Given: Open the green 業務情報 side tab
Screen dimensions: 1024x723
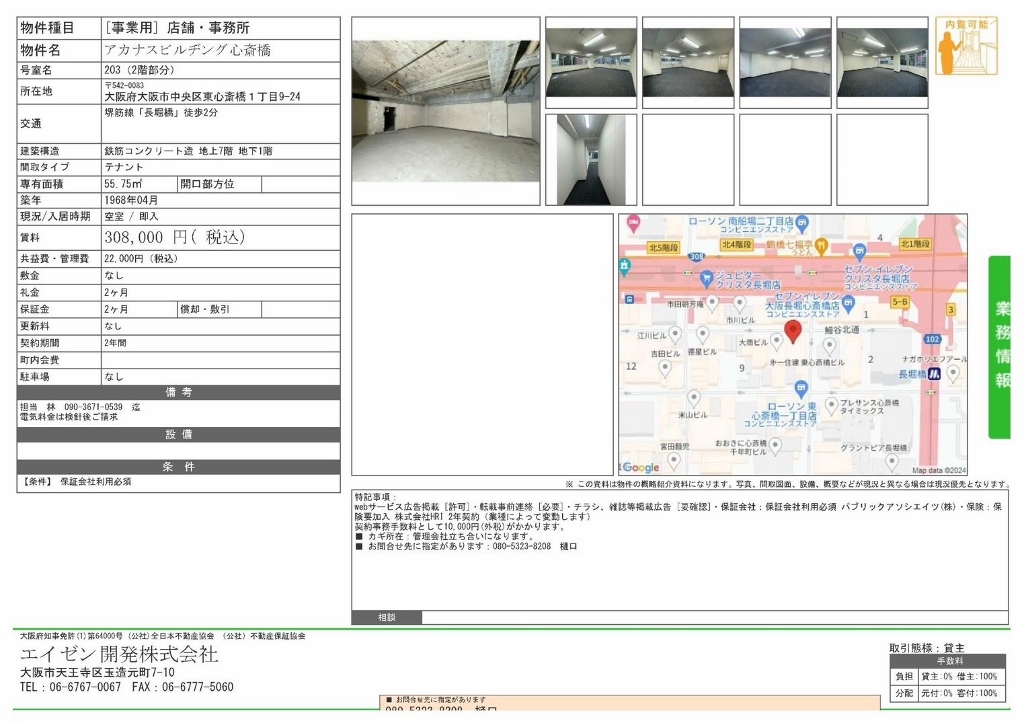Looking at the screenshot, I should 1000,347.
